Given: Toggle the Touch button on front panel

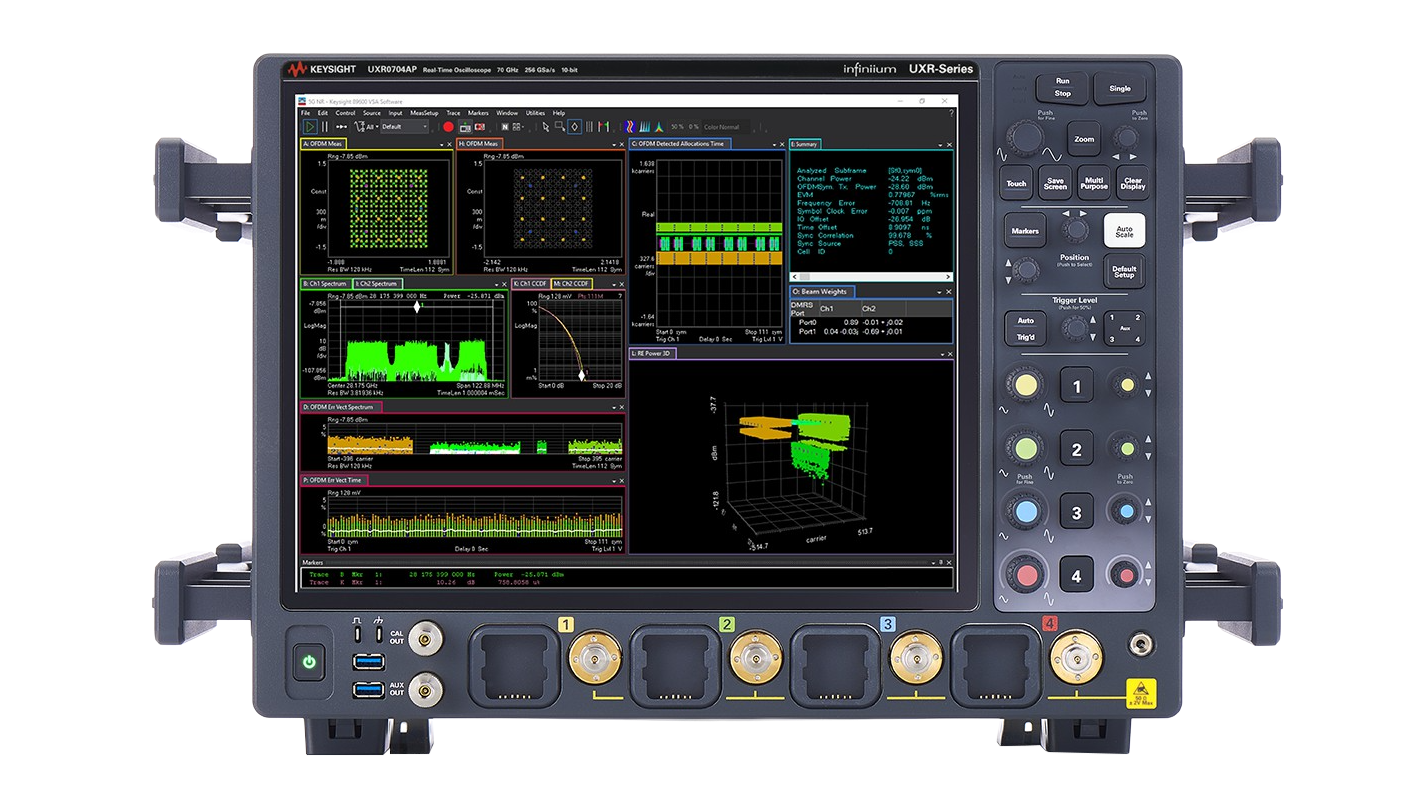Looking at the screenshot, I should pos(1016,183).
